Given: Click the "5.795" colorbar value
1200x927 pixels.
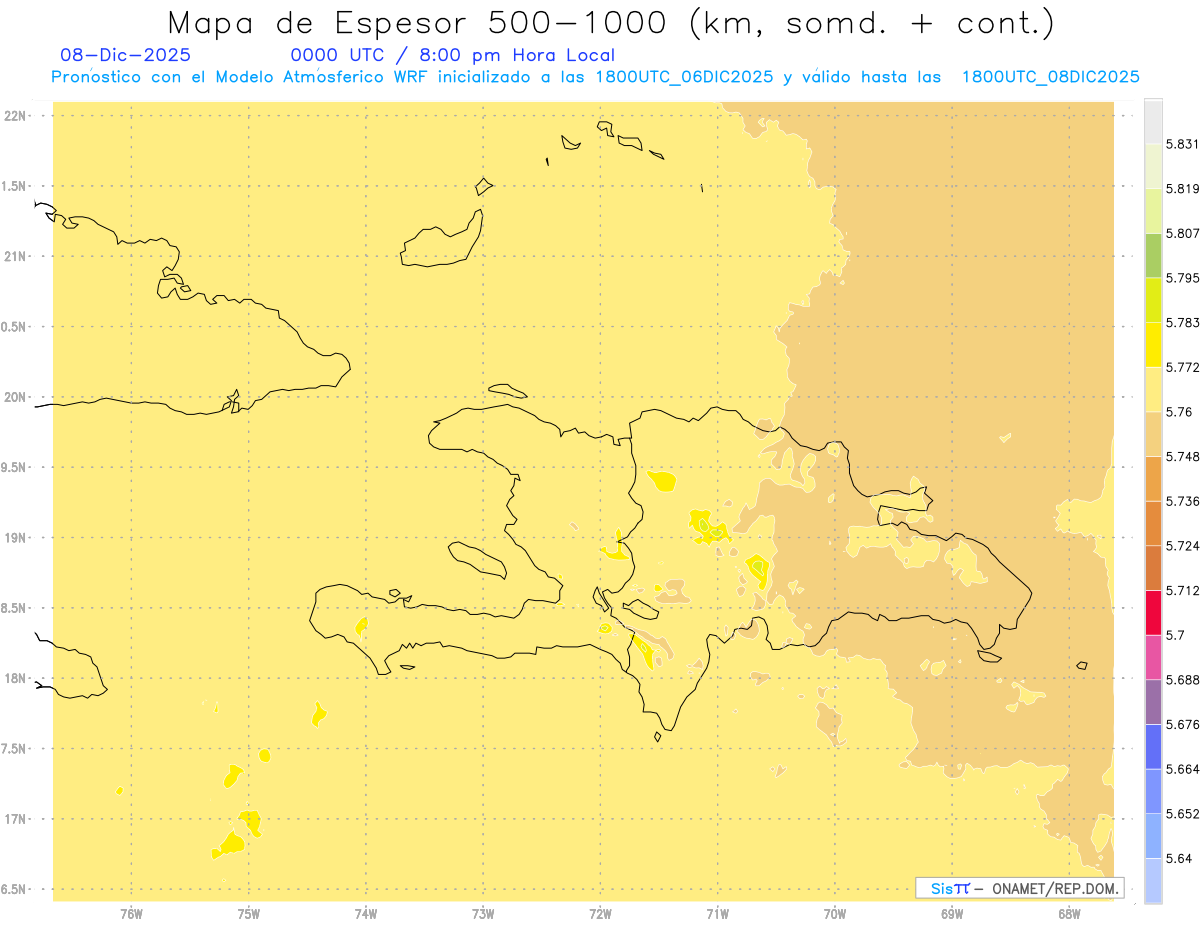Looking at the screenshot, I should click(x=1182, y=278).
